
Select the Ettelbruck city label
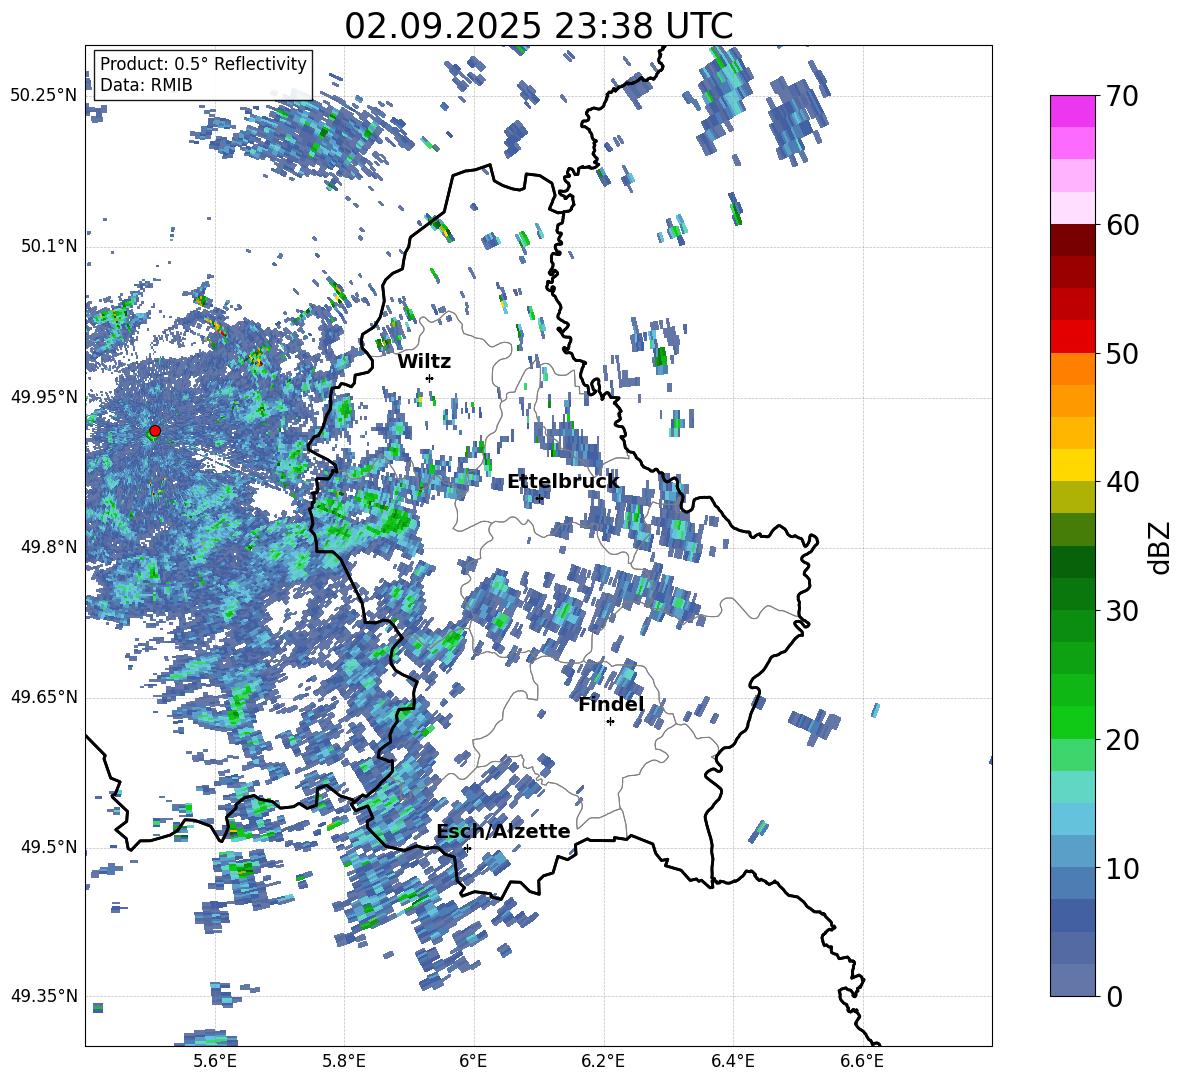click(x=563, y=482)
